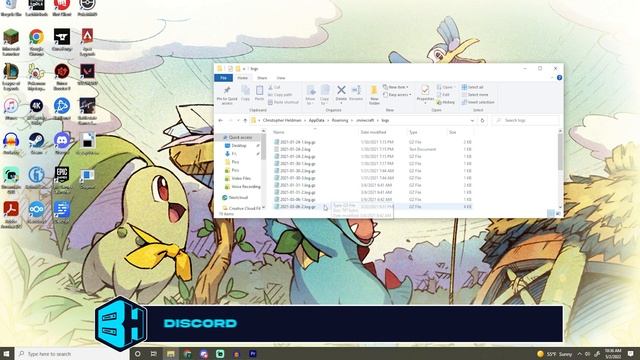Click Invert selection in ribbon
Image resolution: width=640 pixels, height=360 pixels.
pos(478,102)
